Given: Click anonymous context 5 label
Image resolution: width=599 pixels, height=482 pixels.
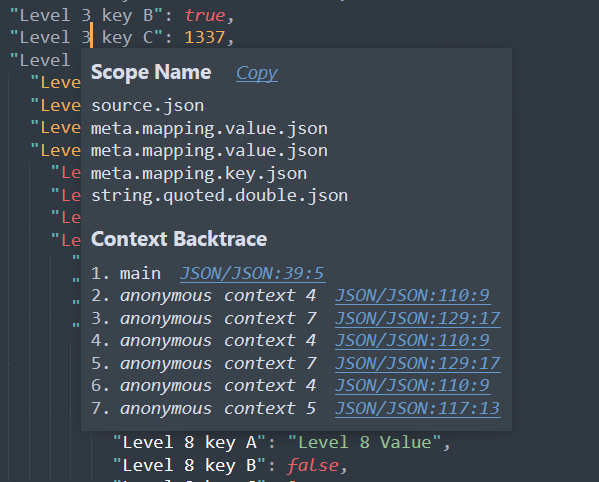Looking at the screenshot, I should click(218, 408).
